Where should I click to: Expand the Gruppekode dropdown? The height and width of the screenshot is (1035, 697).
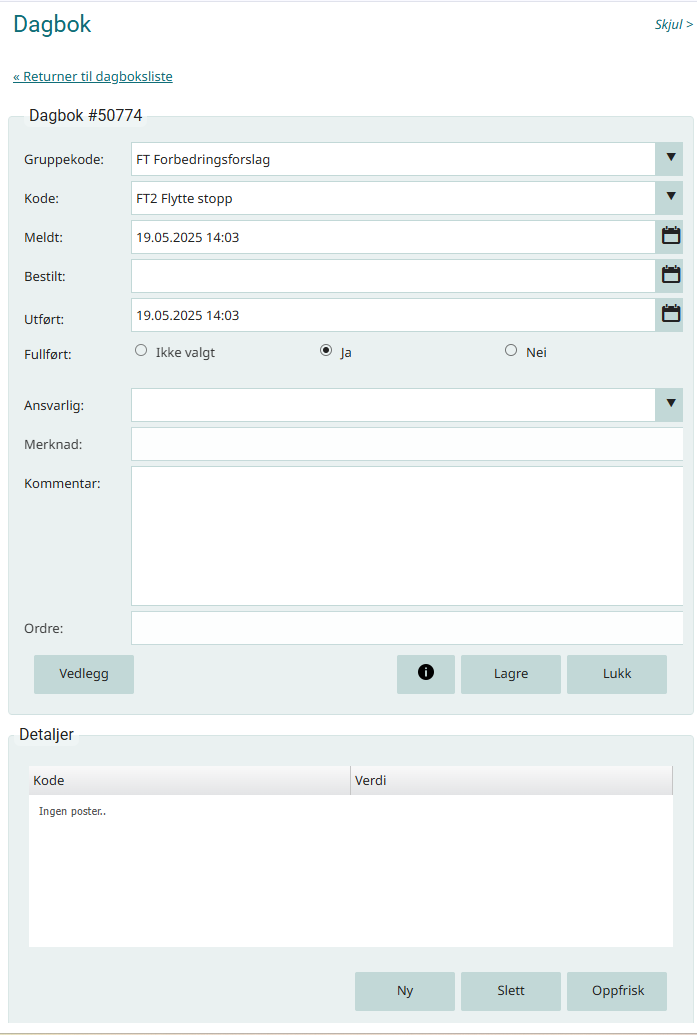(670, 159)
